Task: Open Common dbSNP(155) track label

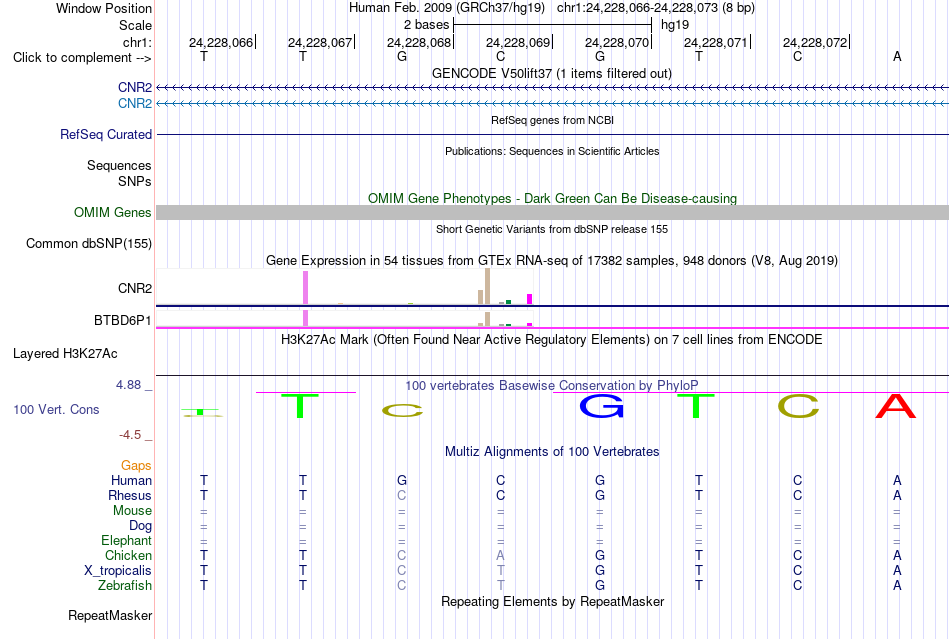Action: 88,243
